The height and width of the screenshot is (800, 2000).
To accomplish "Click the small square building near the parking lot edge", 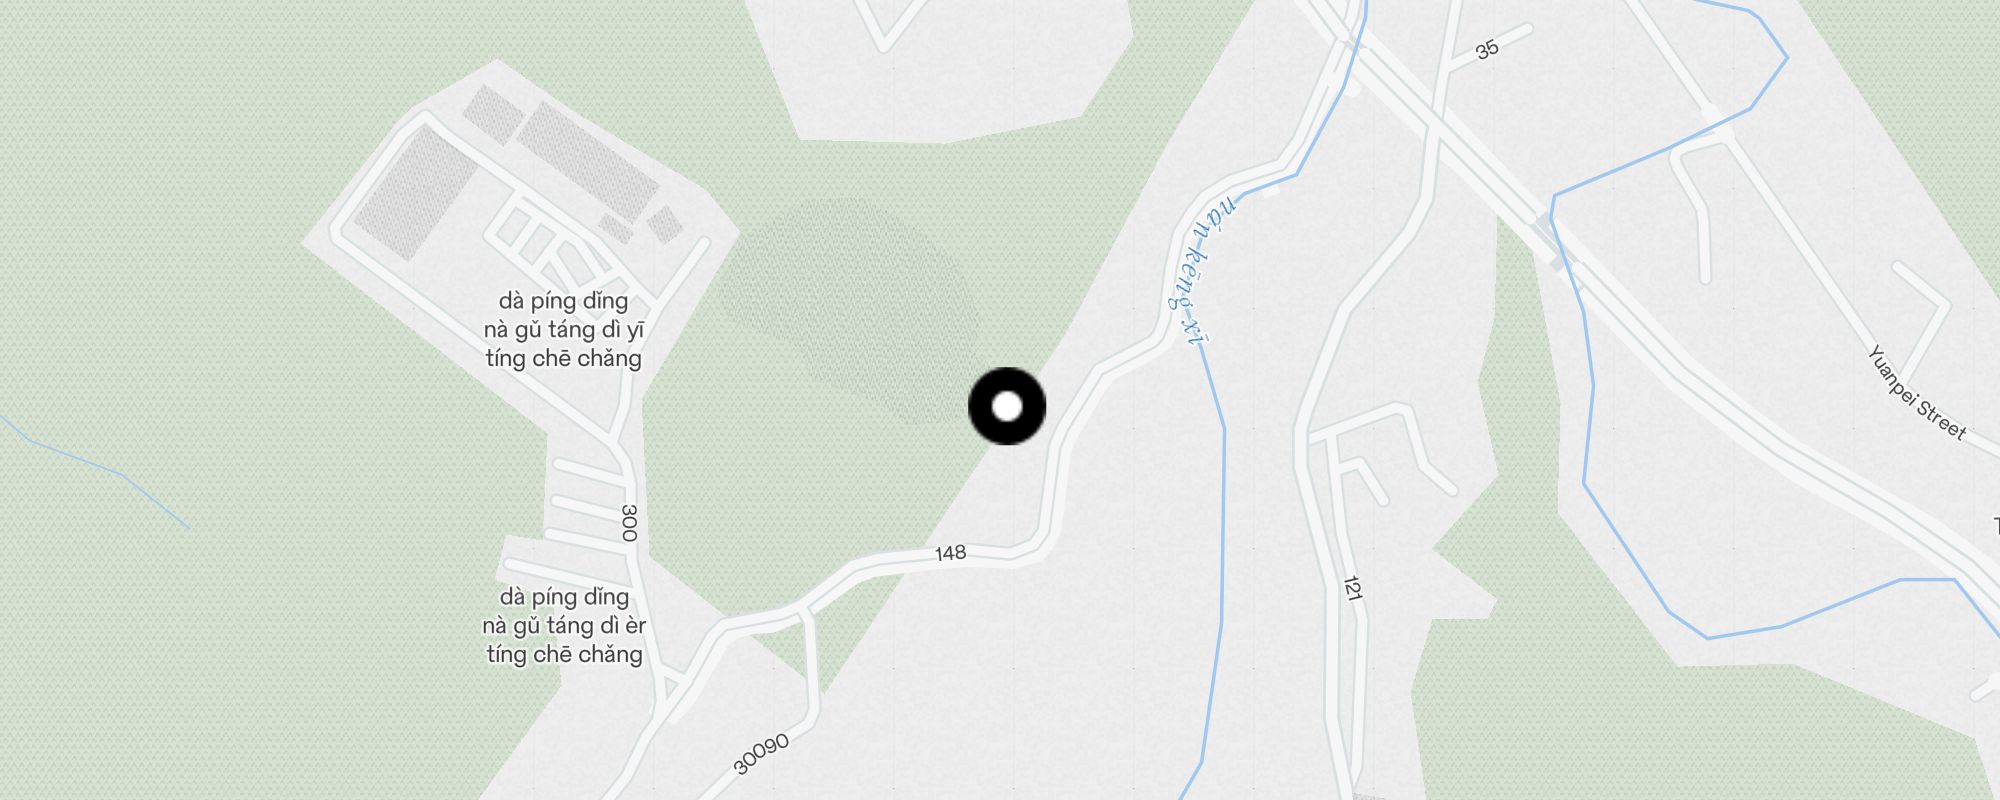I will point(664,224).
